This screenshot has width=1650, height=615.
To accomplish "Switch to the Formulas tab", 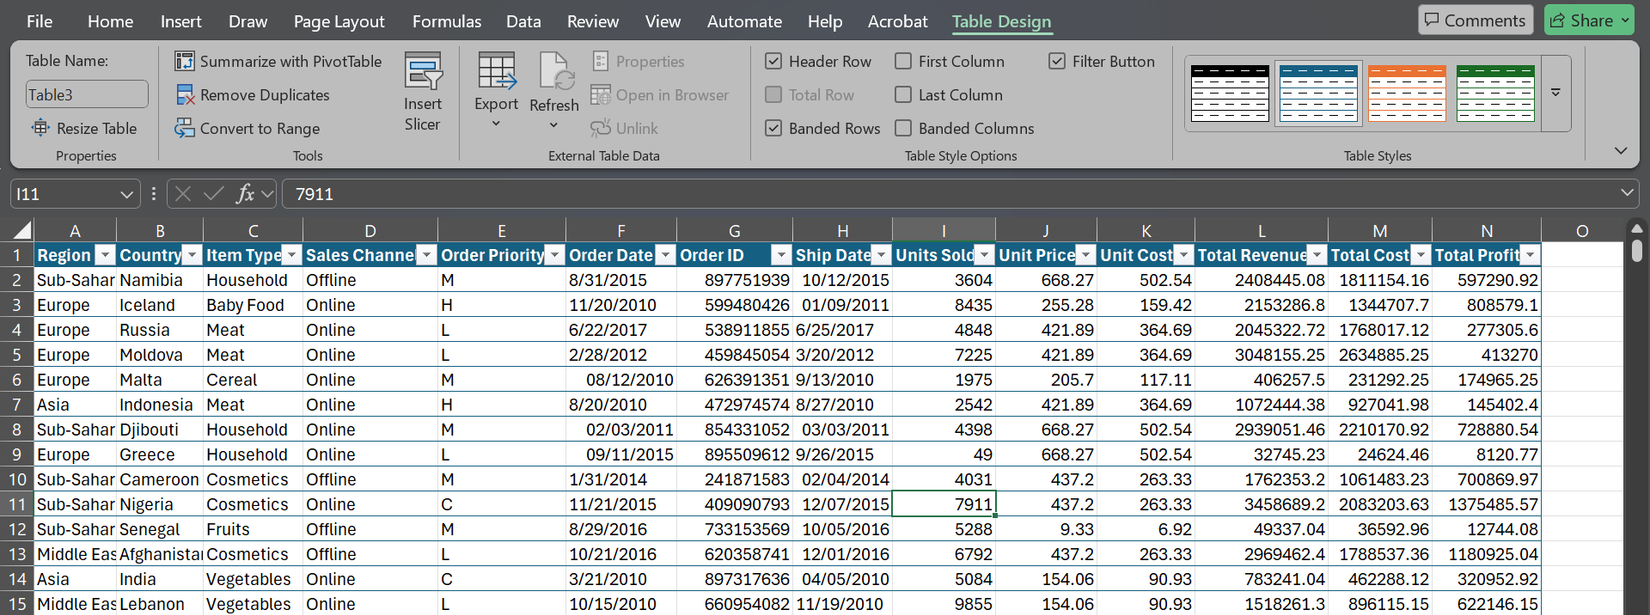I will click(x=447, y=21).
